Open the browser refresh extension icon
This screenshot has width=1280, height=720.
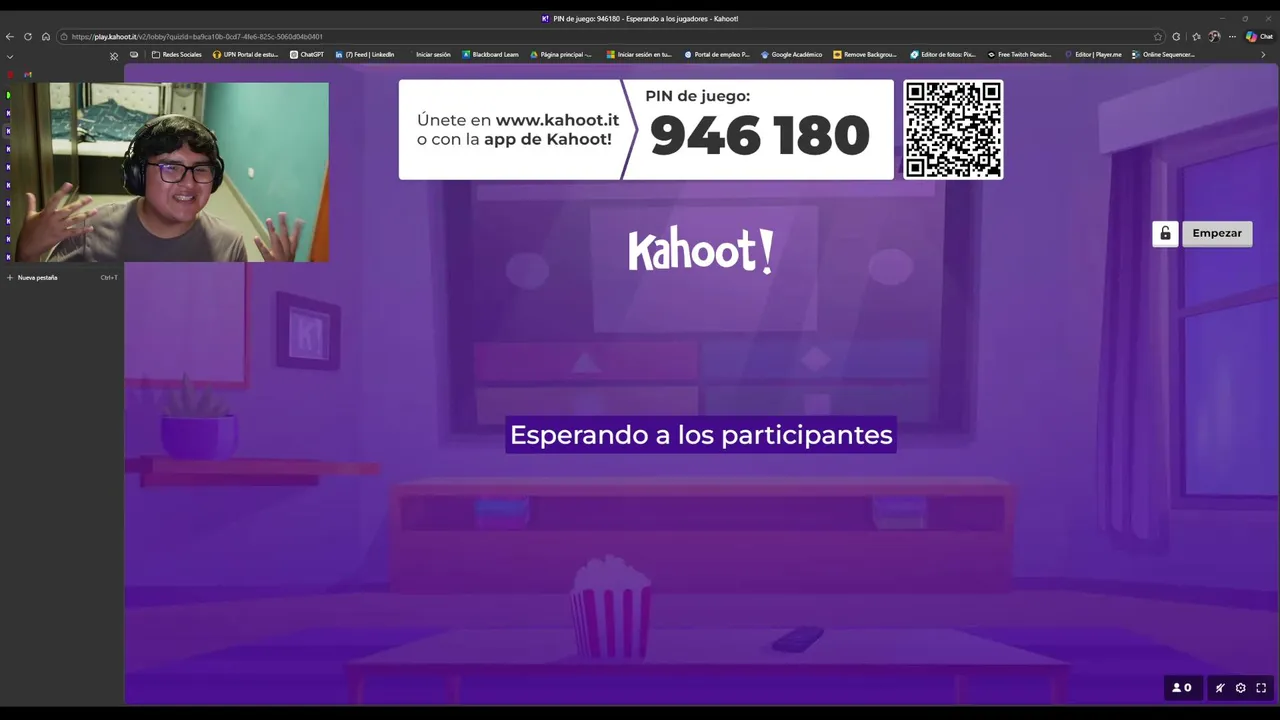(1177, 36)
